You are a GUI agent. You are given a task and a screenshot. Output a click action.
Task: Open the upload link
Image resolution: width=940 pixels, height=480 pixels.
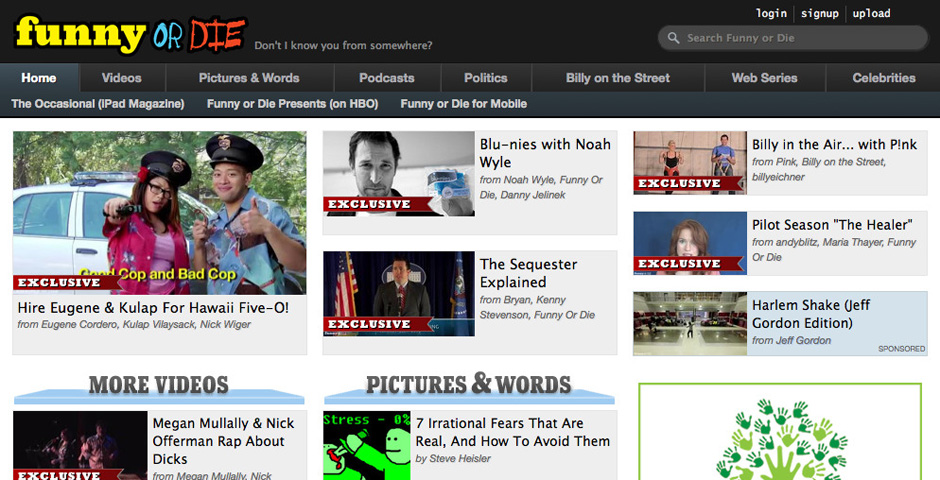(871, 13)
